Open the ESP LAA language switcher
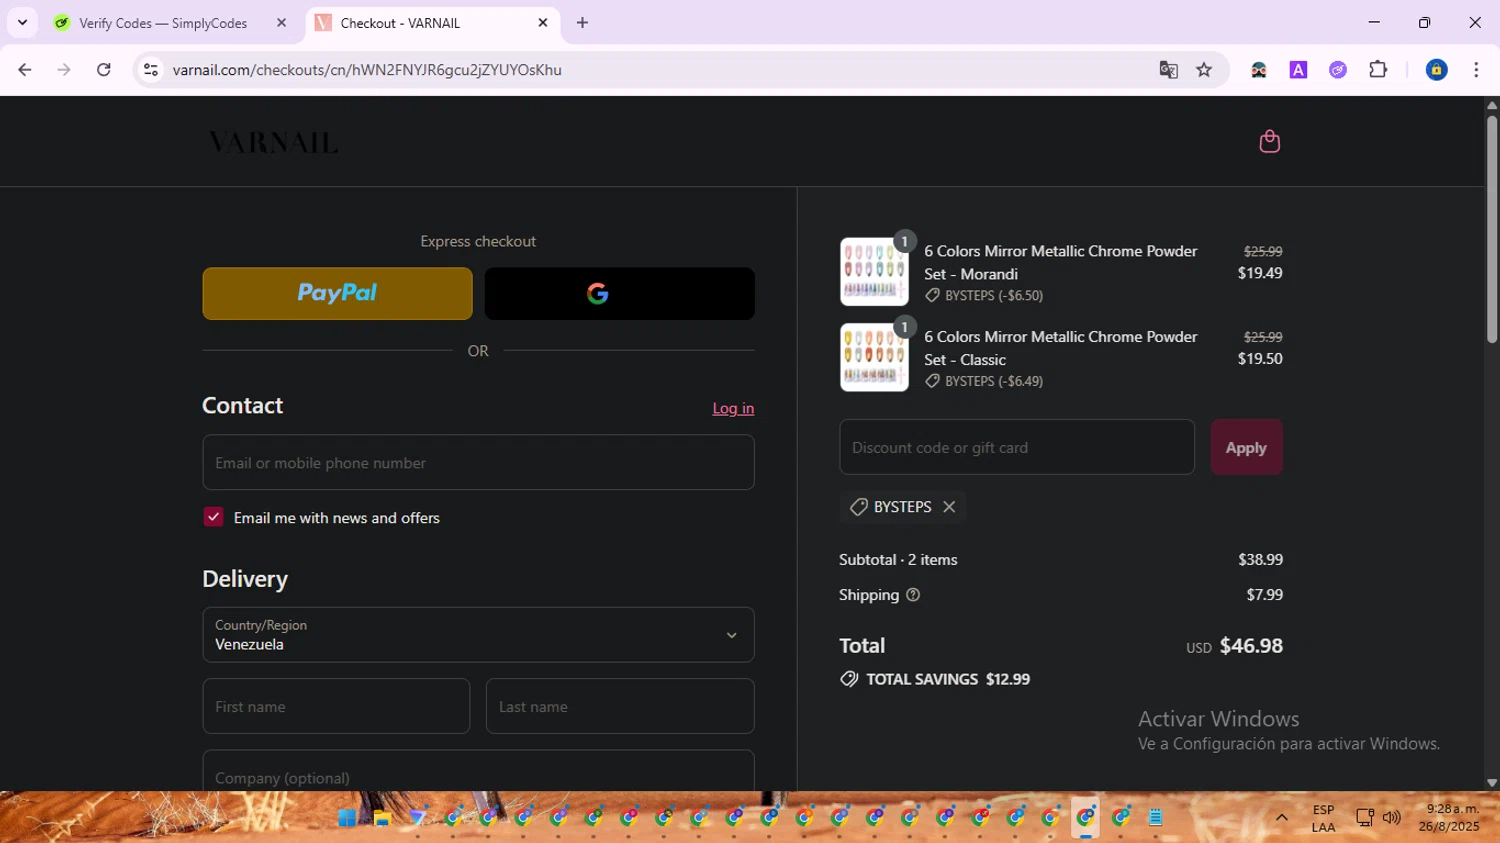Screen dimensions: 1500x843 point(1323,818)
